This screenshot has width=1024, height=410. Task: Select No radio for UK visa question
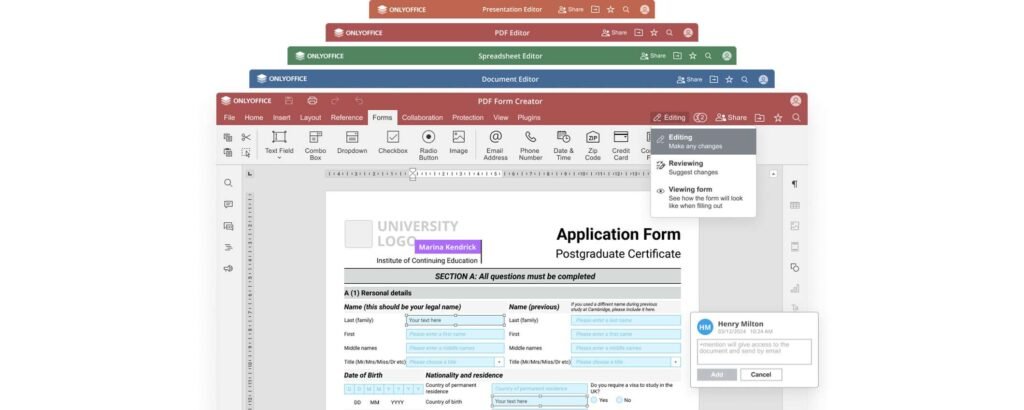coord(618,400)
